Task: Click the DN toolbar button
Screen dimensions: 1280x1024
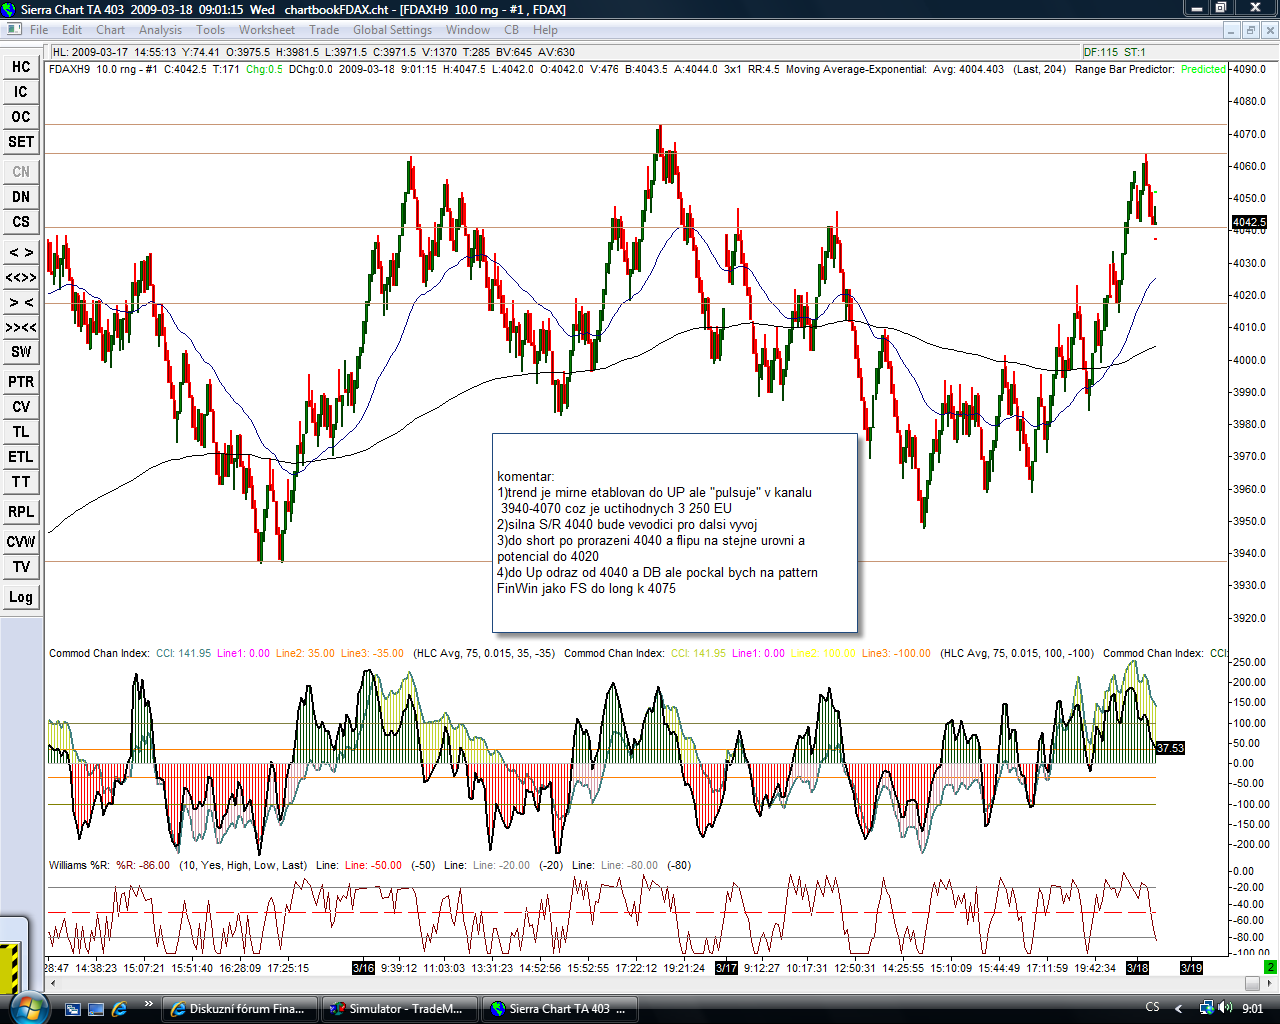Action: (21, 197)
